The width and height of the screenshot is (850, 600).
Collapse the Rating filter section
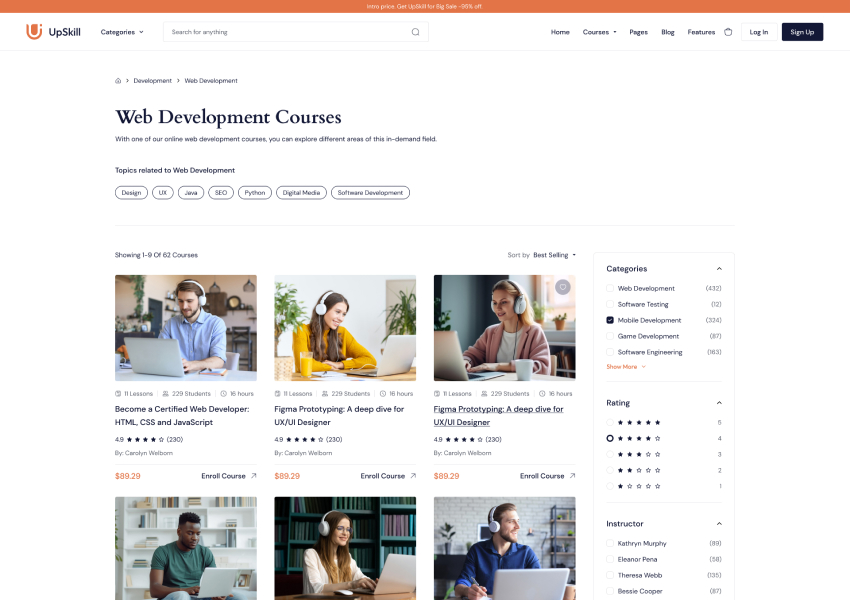tap(719, 402)
